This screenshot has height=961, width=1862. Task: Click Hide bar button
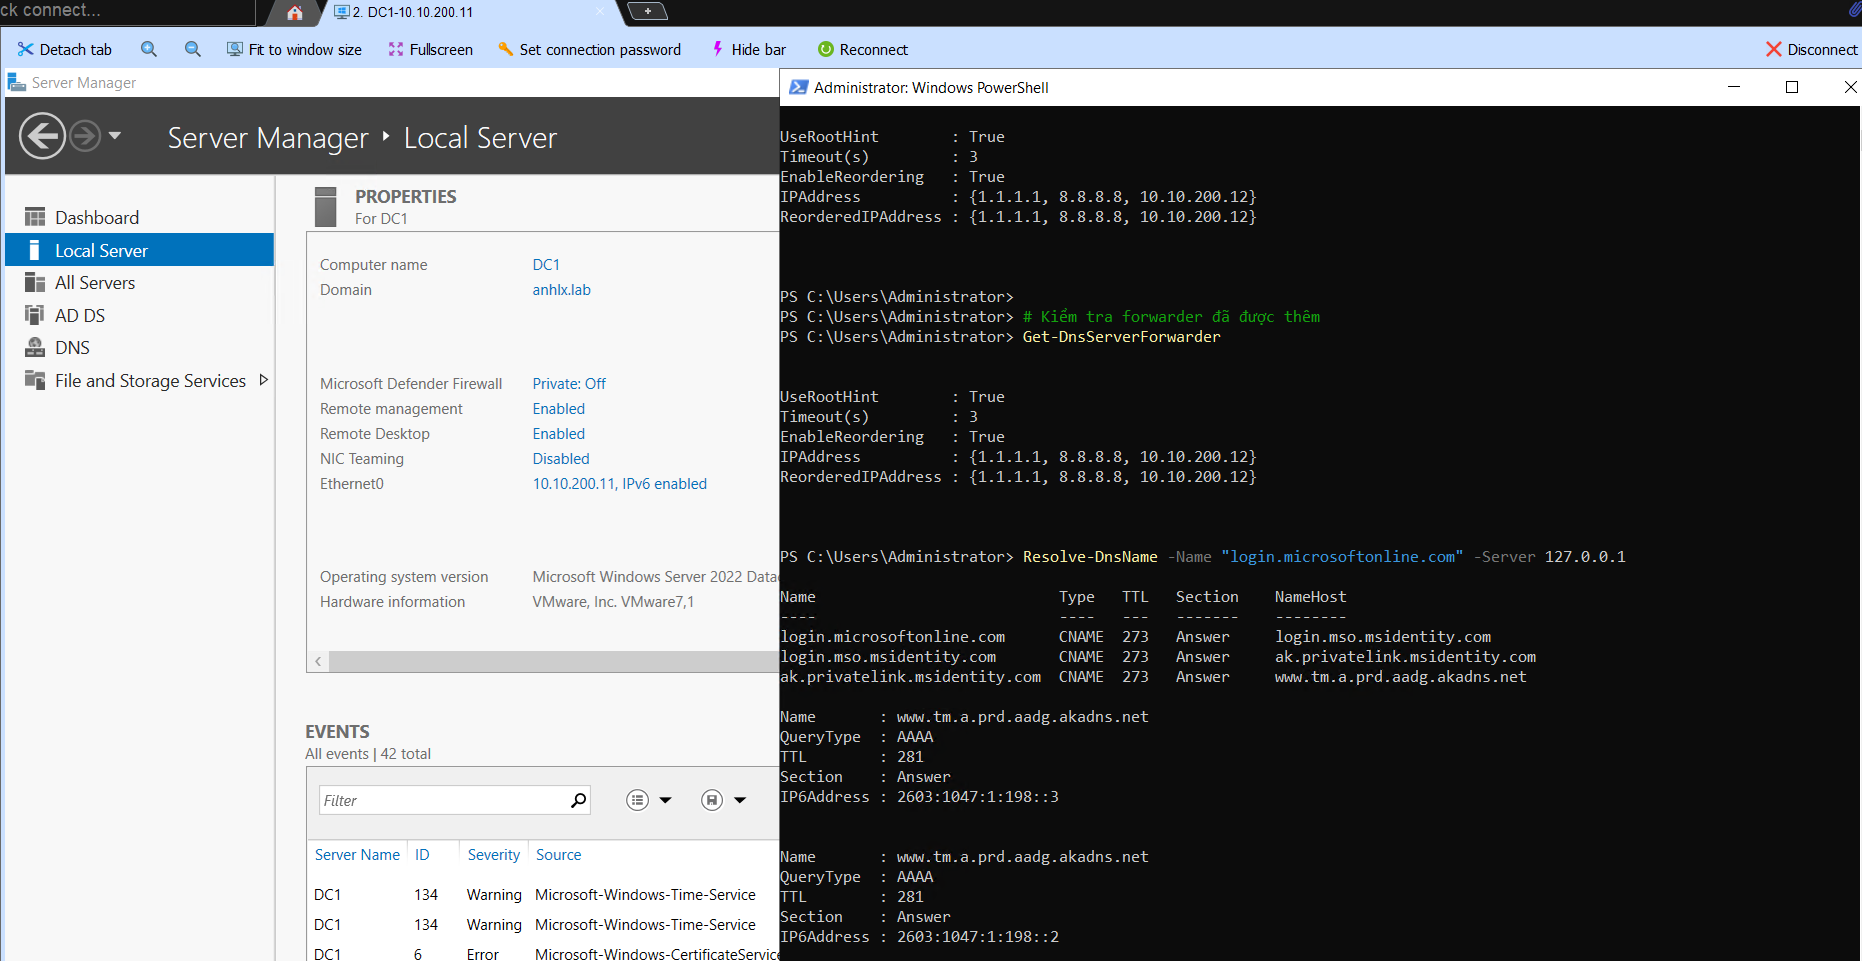point(748,49)
